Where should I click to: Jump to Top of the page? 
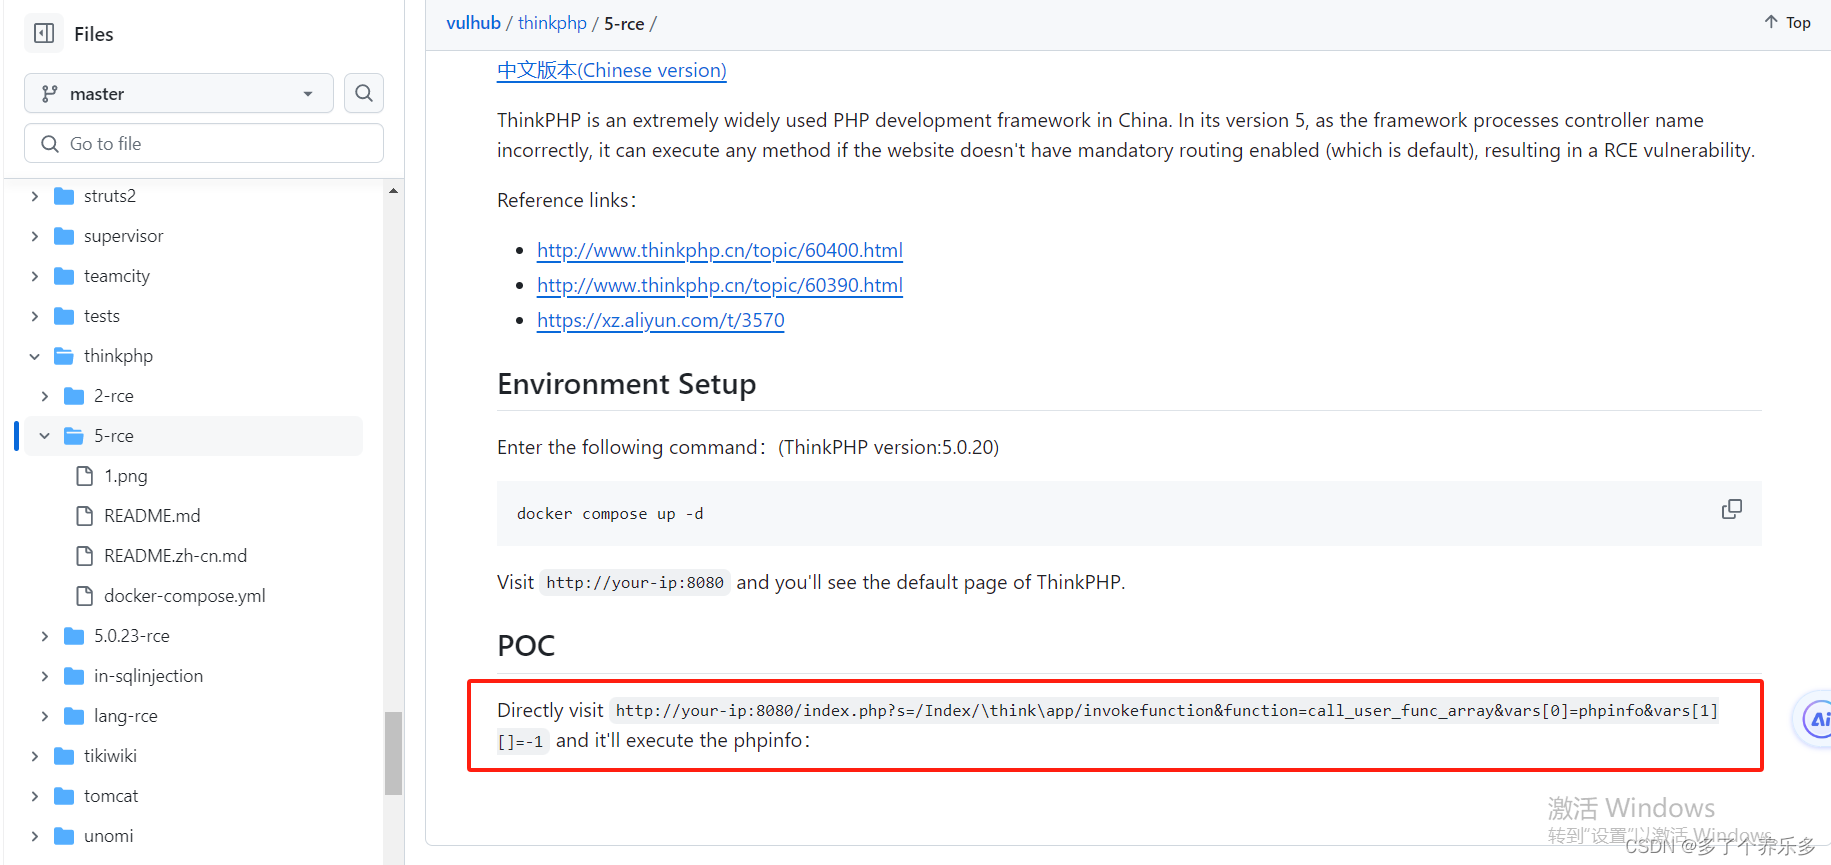coord(1787,22)
